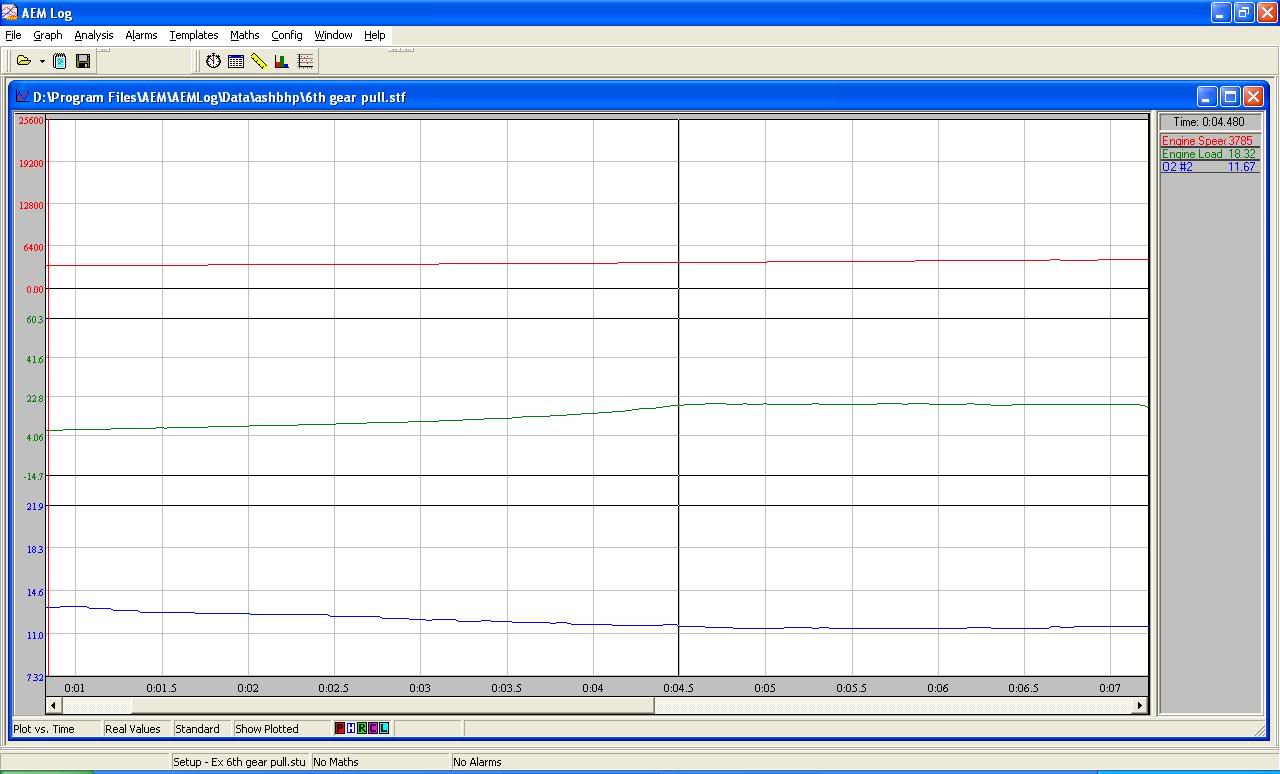Image resolution: width=1280 pixels, height=774 pixels.
Task: Toggle the cyan L status box
Action: point(384,728)
